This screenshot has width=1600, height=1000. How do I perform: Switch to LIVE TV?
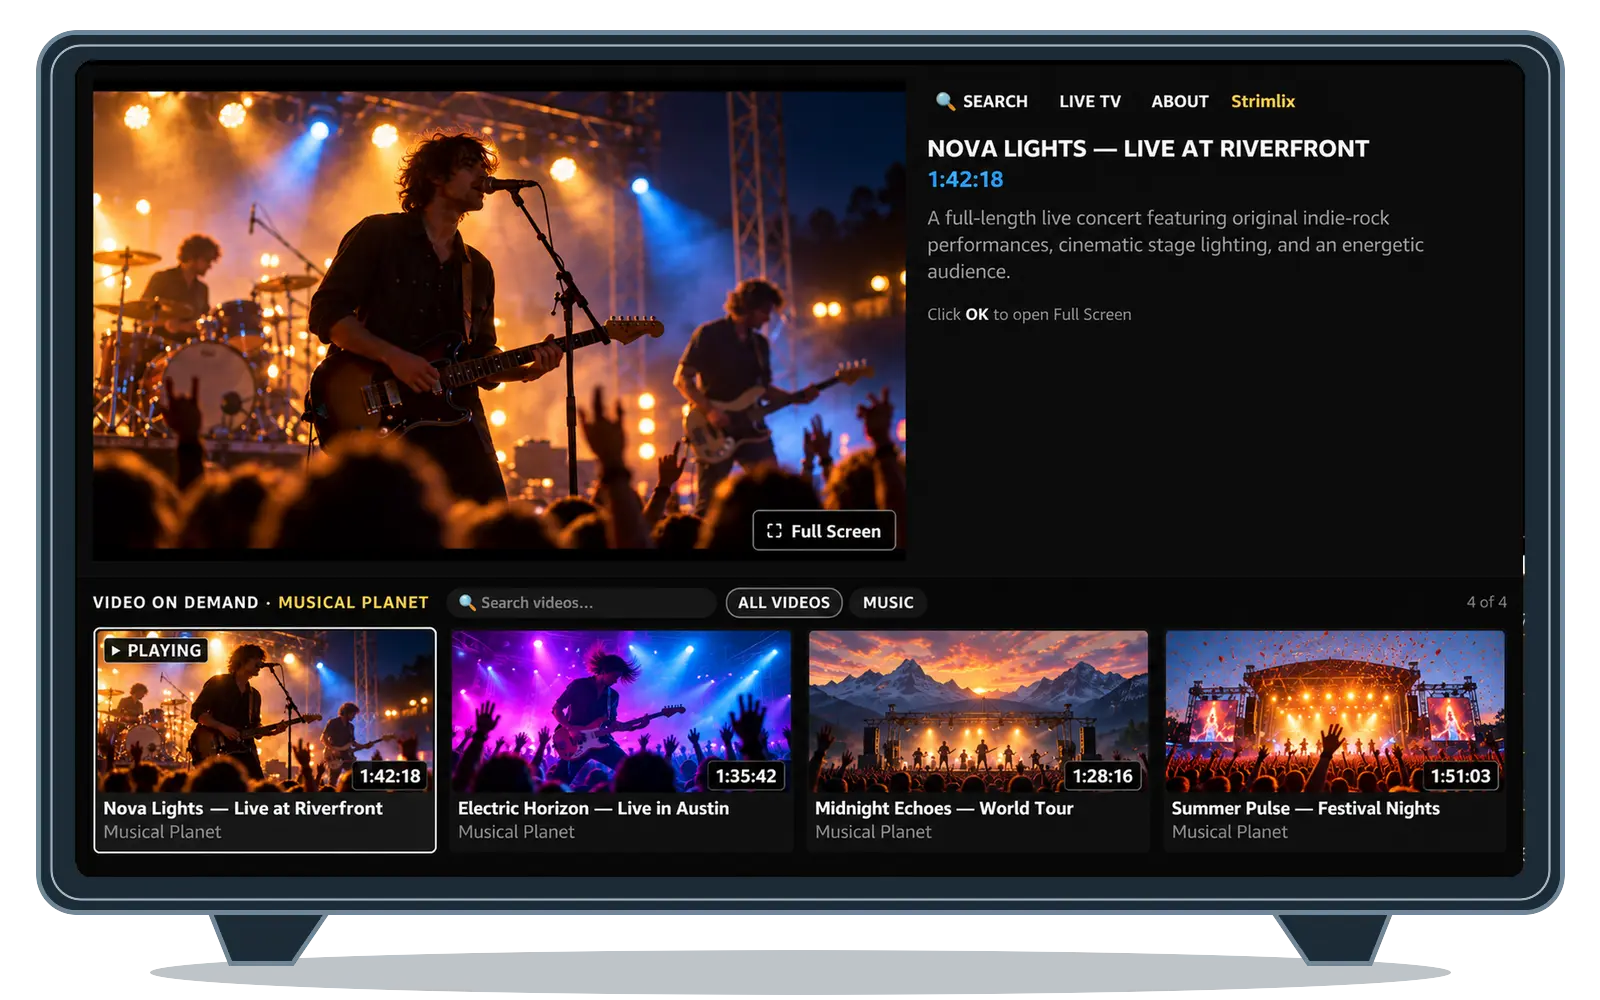click(x=1090, y=101)
